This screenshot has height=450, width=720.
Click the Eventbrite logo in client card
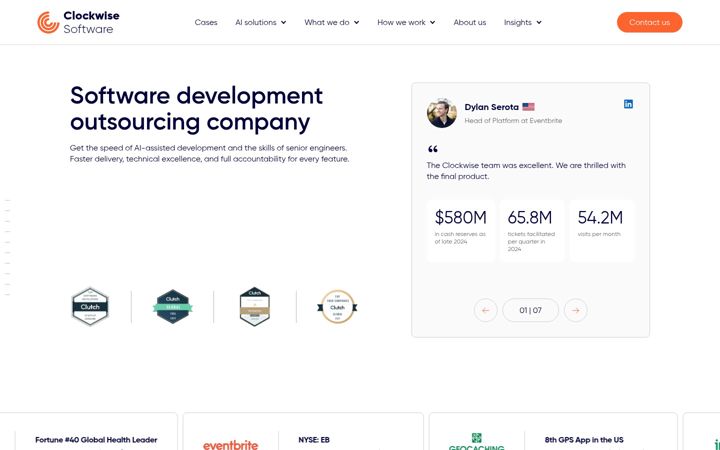pyautogui.click(x=231, y=444)
